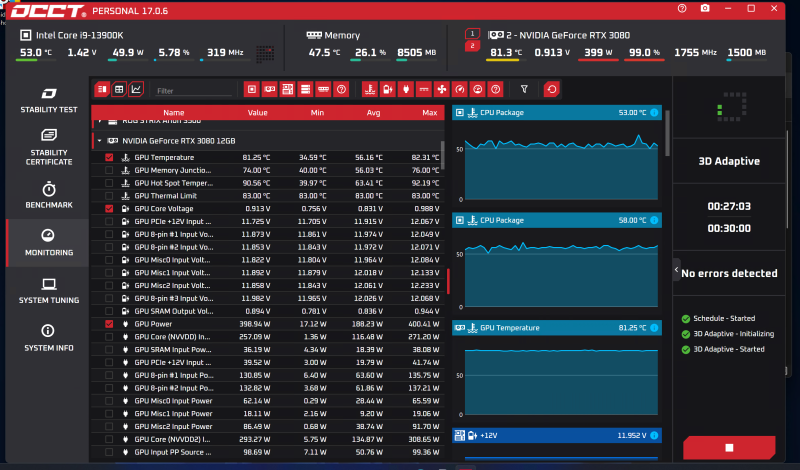Switch to split table and graph view
The width and height of the screenshot is (800, 470).
click(x=102, y=90)
